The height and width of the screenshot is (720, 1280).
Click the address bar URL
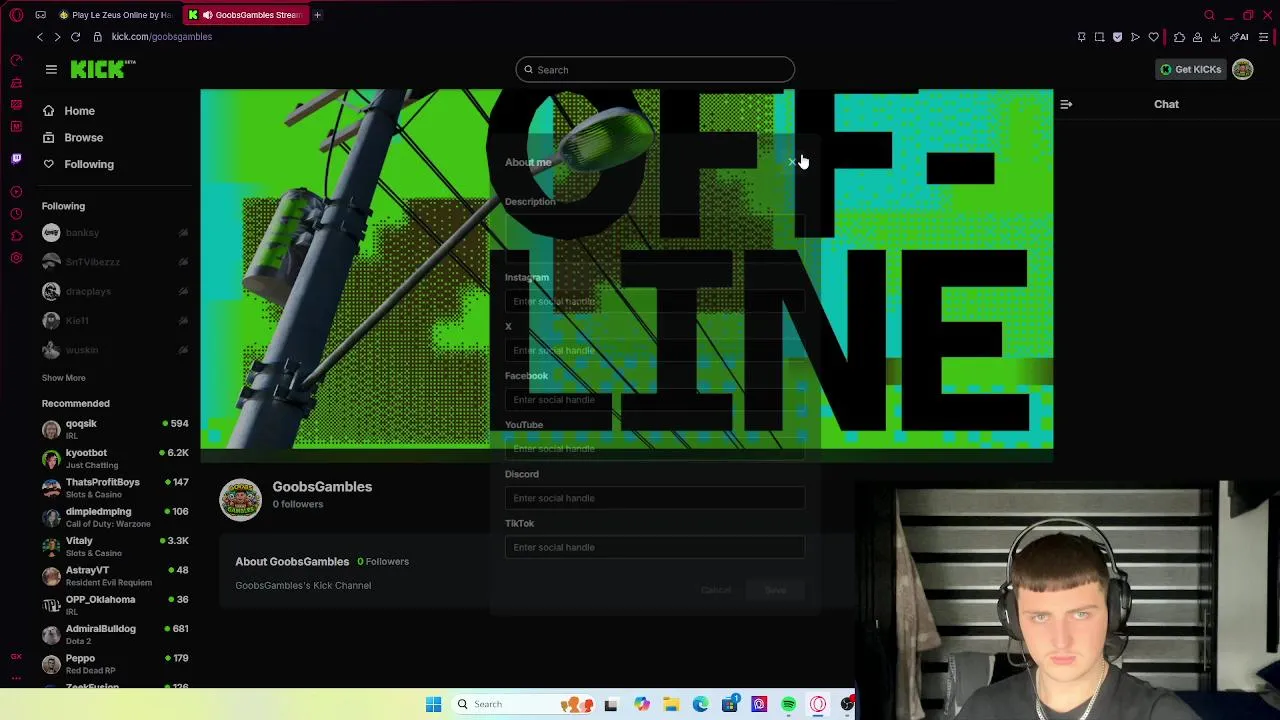(x=161, y=37)
